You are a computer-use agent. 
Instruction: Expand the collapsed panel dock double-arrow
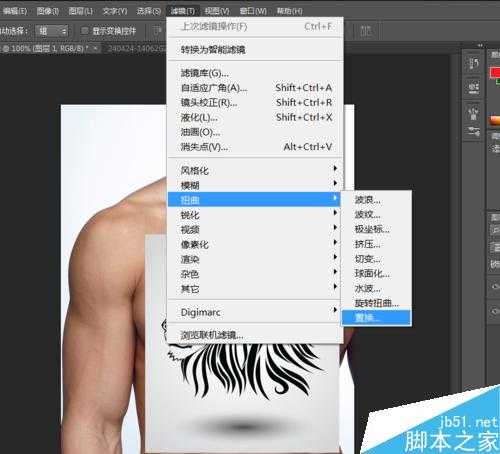pyautogui.click(x=481, y=45)
